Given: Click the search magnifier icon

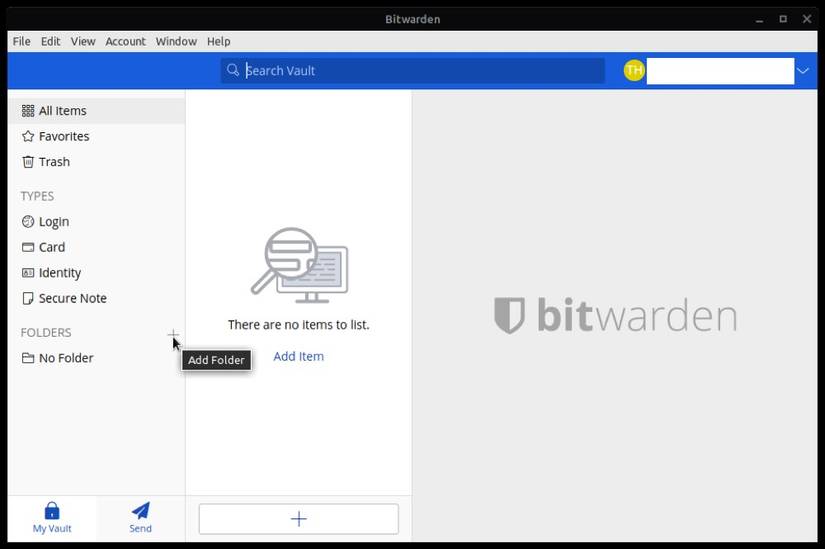Looking at the screenshot, I should coord(233,70).
